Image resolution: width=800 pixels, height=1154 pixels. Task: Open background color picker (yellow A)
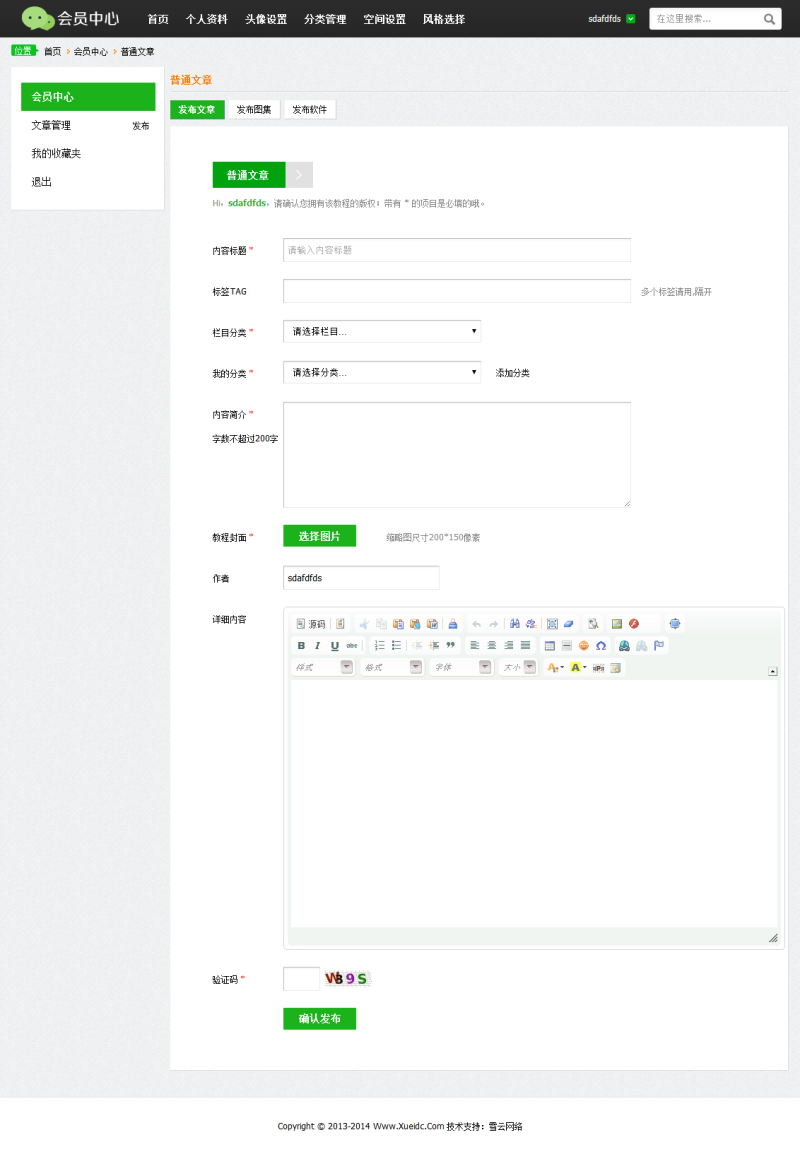[x=578, y=668]
